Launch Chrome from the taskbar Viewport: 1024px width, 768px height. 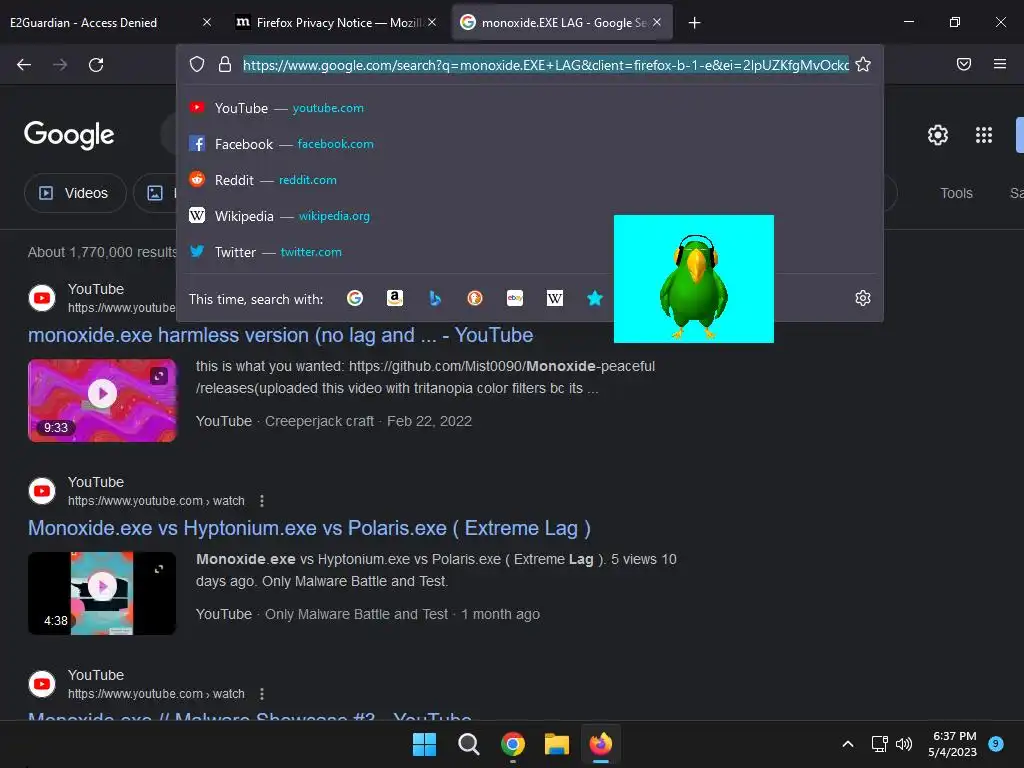[x=513, y=744]
